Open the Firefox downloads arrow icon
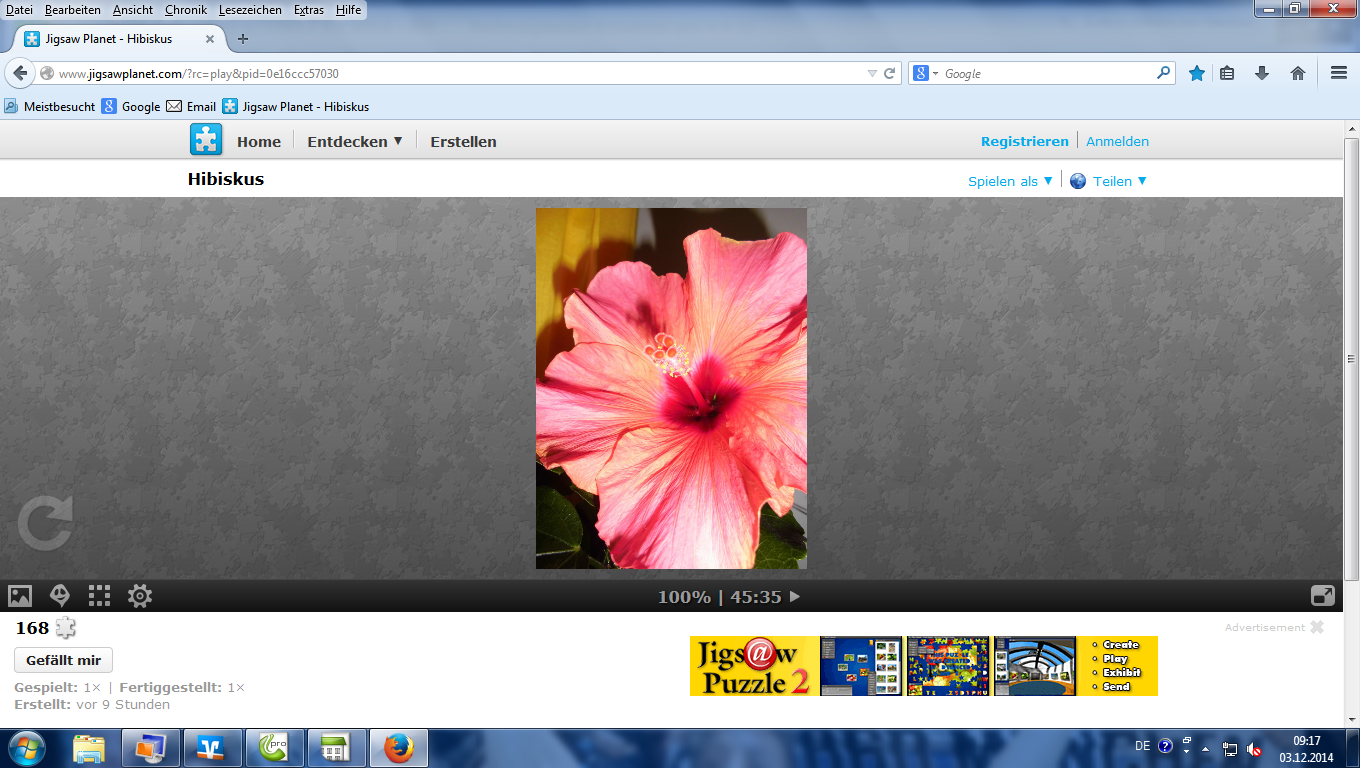 (1262, 73)
